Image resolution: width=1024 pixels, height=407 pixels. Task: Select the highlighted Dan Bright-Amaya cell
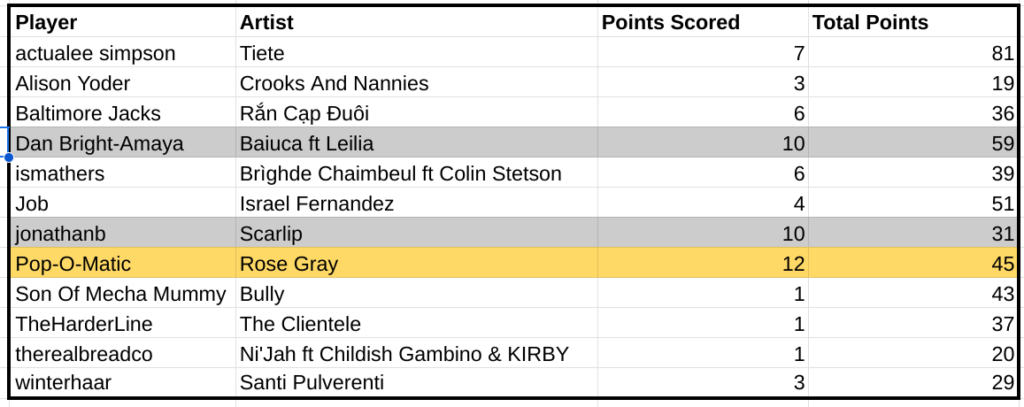(100, 143)
